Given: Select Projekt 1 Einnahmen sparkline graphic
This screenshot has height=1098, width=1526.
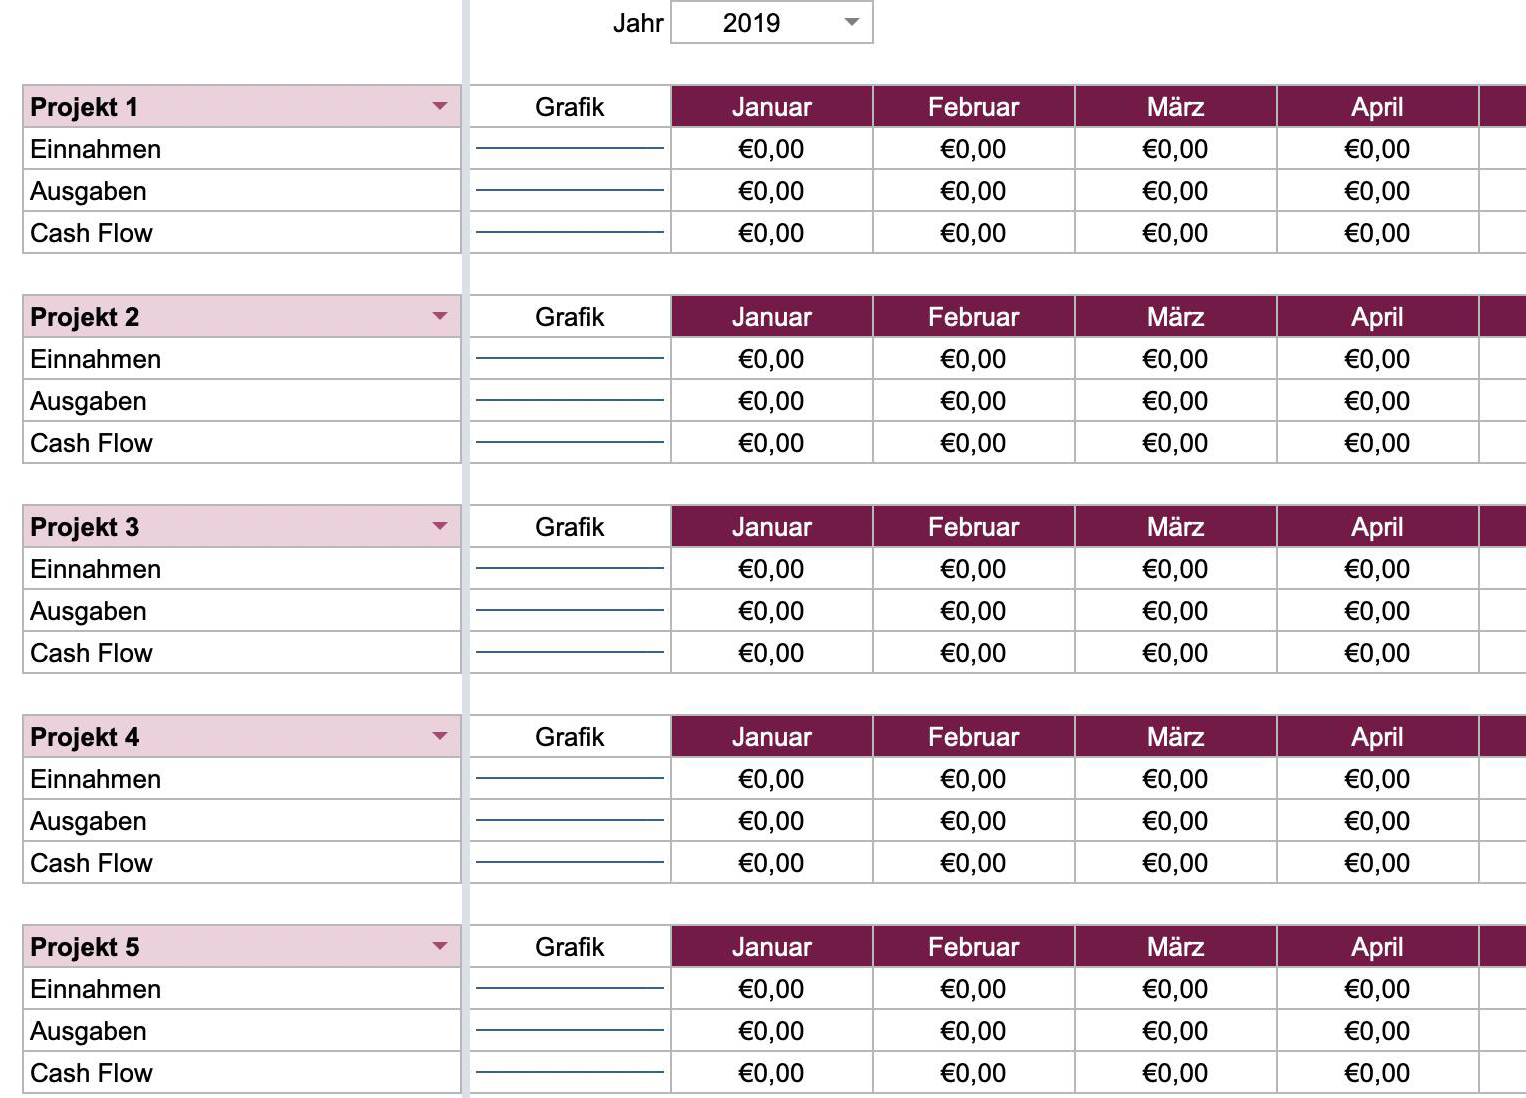Looking at the screenshot, I should pos(570,148).
